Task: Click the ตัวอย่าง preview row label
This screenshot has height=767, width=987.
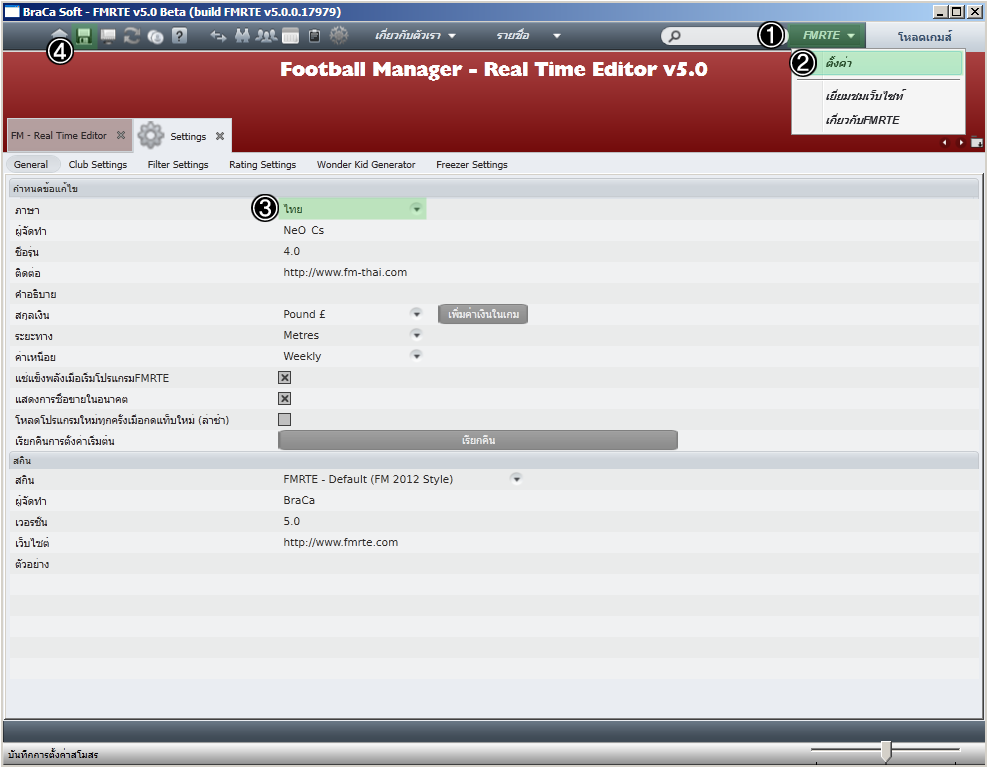Action: point(32,564)
